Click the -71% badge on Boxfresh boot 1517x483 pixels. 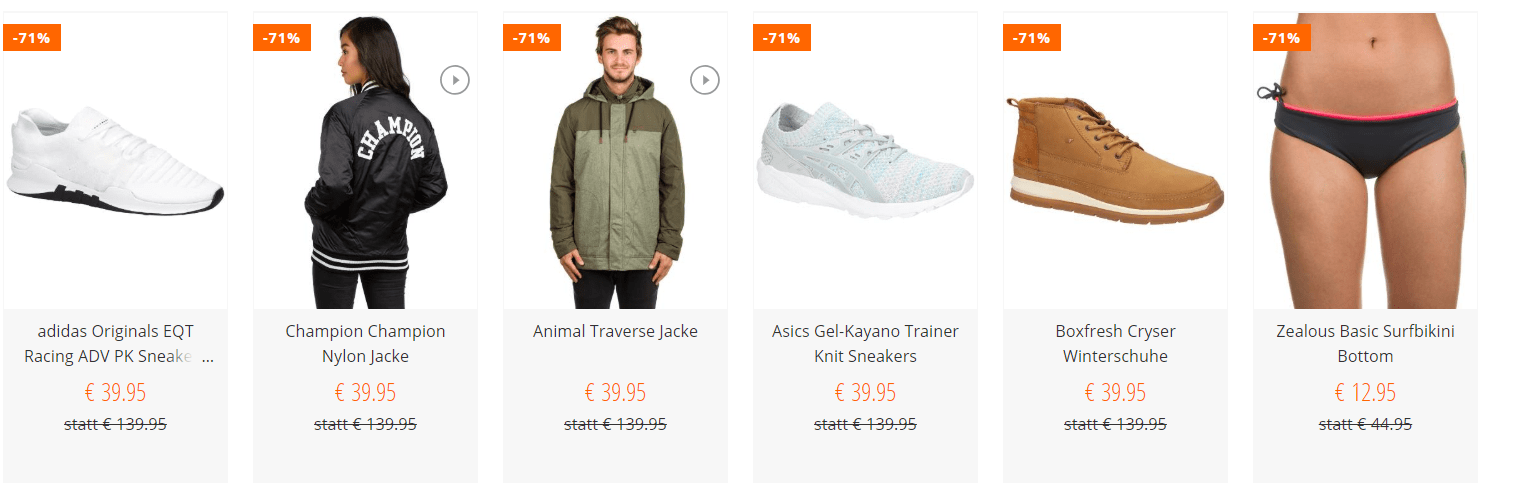pyautogui.click(x=1031, y=38)
